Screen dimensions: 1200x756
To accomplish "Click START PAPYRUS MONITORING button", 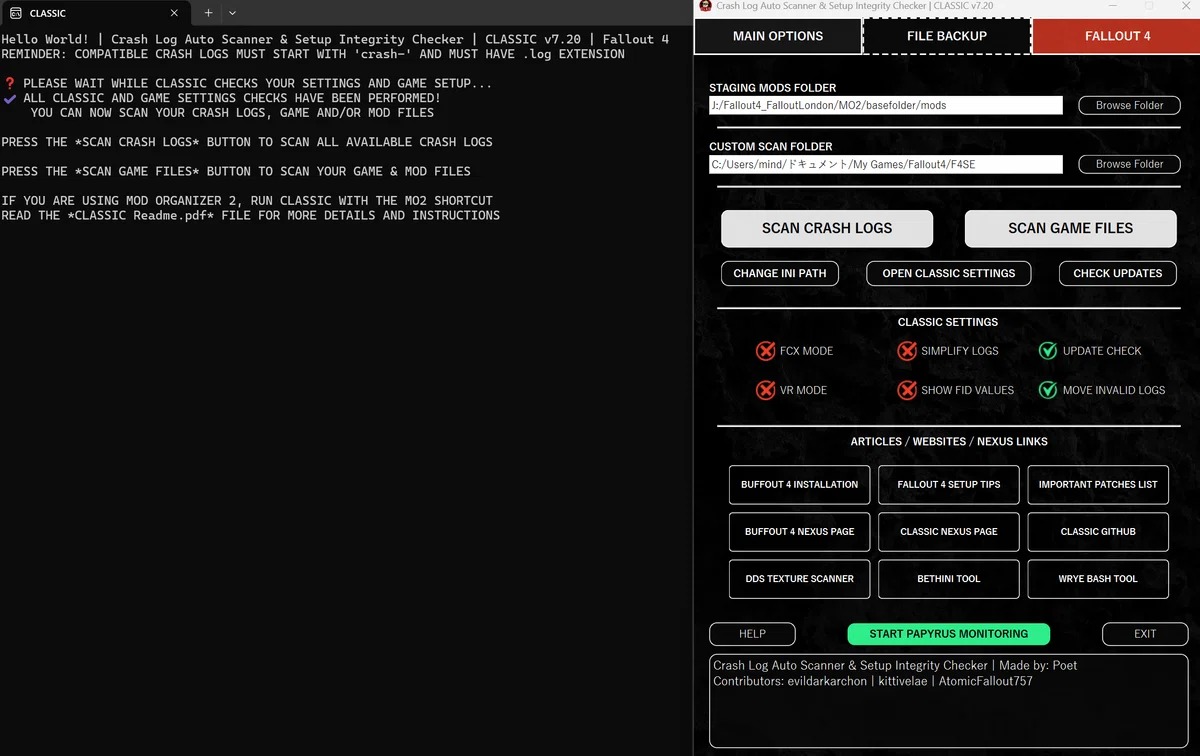I will click(949, 634).
